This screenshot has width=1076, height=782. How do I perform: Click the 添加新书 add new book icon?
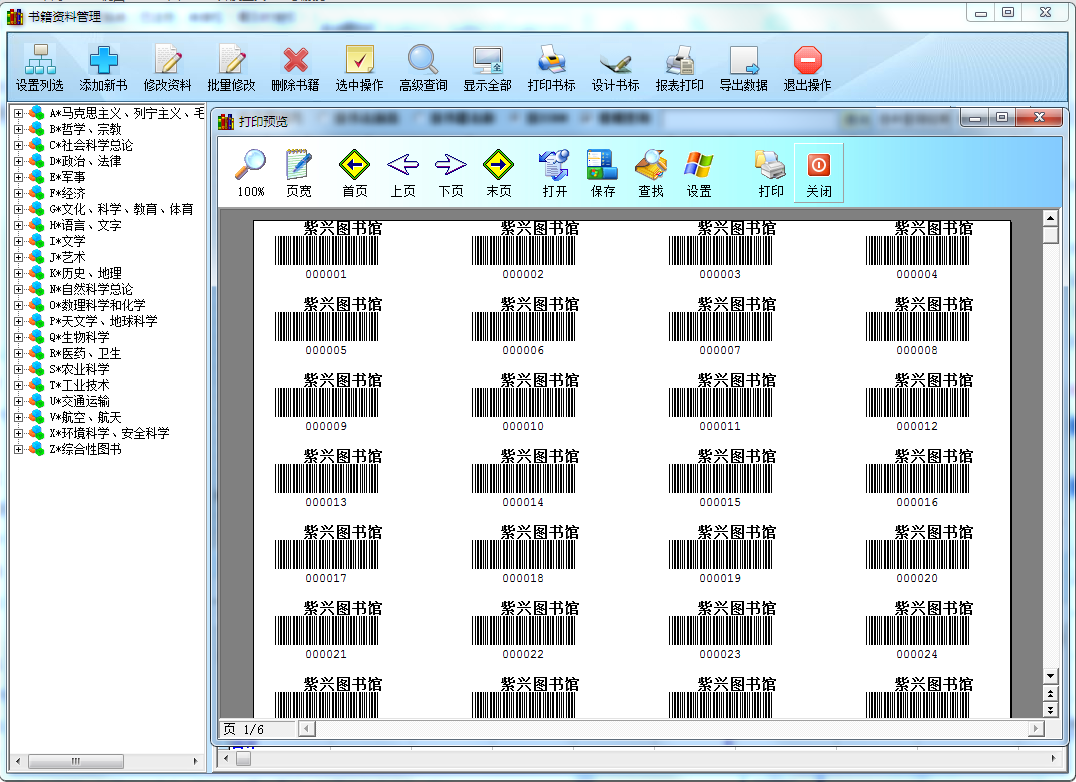coord(104,68)
